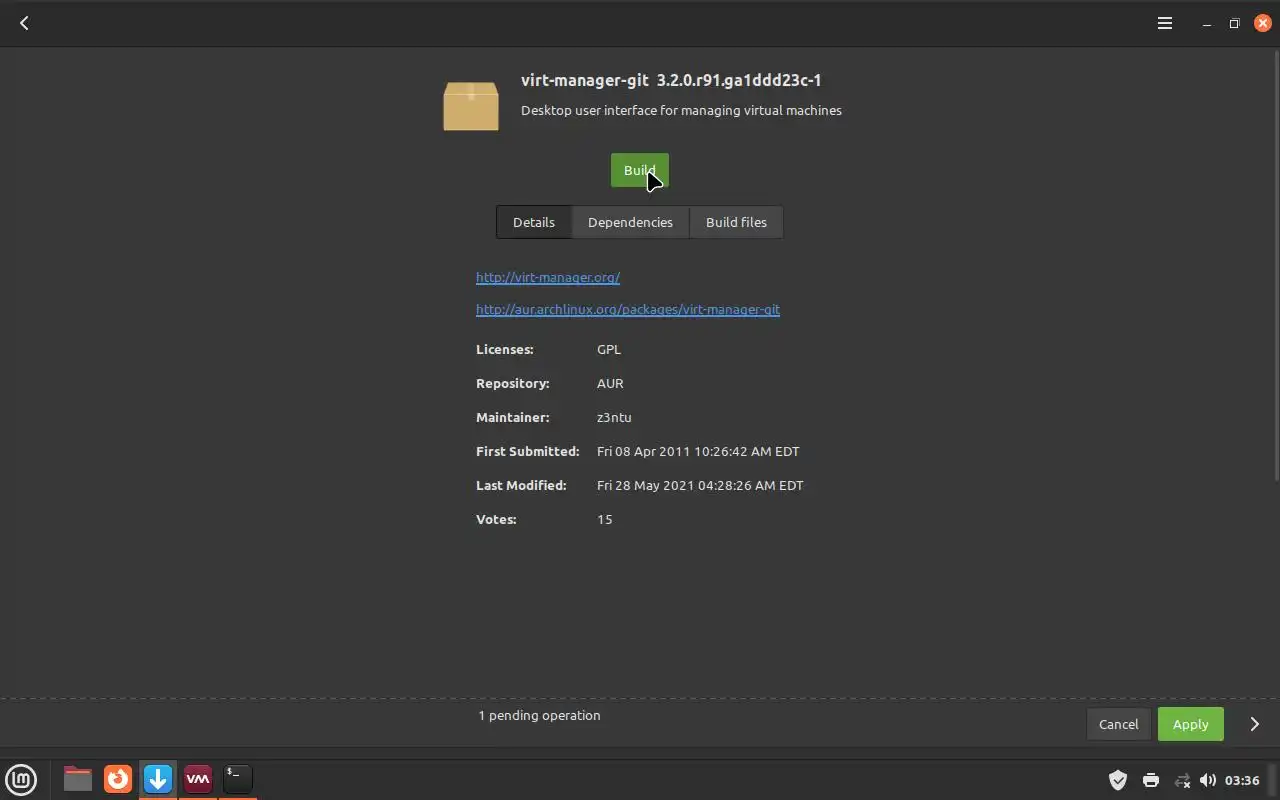Viewport: 1280px width, 800px height.
Task: Open the virtual machine manager taskbar icon
Action: pyautogui.click(x=198, y=778)
